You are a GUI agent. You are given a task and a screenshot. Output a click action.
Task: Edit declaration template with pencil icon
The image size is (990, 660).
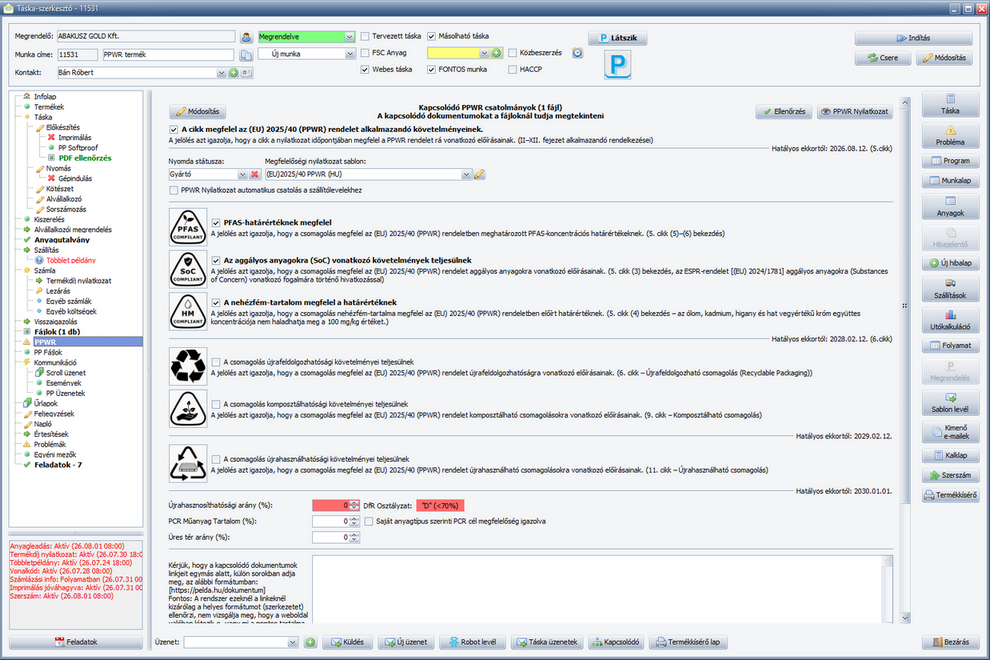[x=480, y=174]
